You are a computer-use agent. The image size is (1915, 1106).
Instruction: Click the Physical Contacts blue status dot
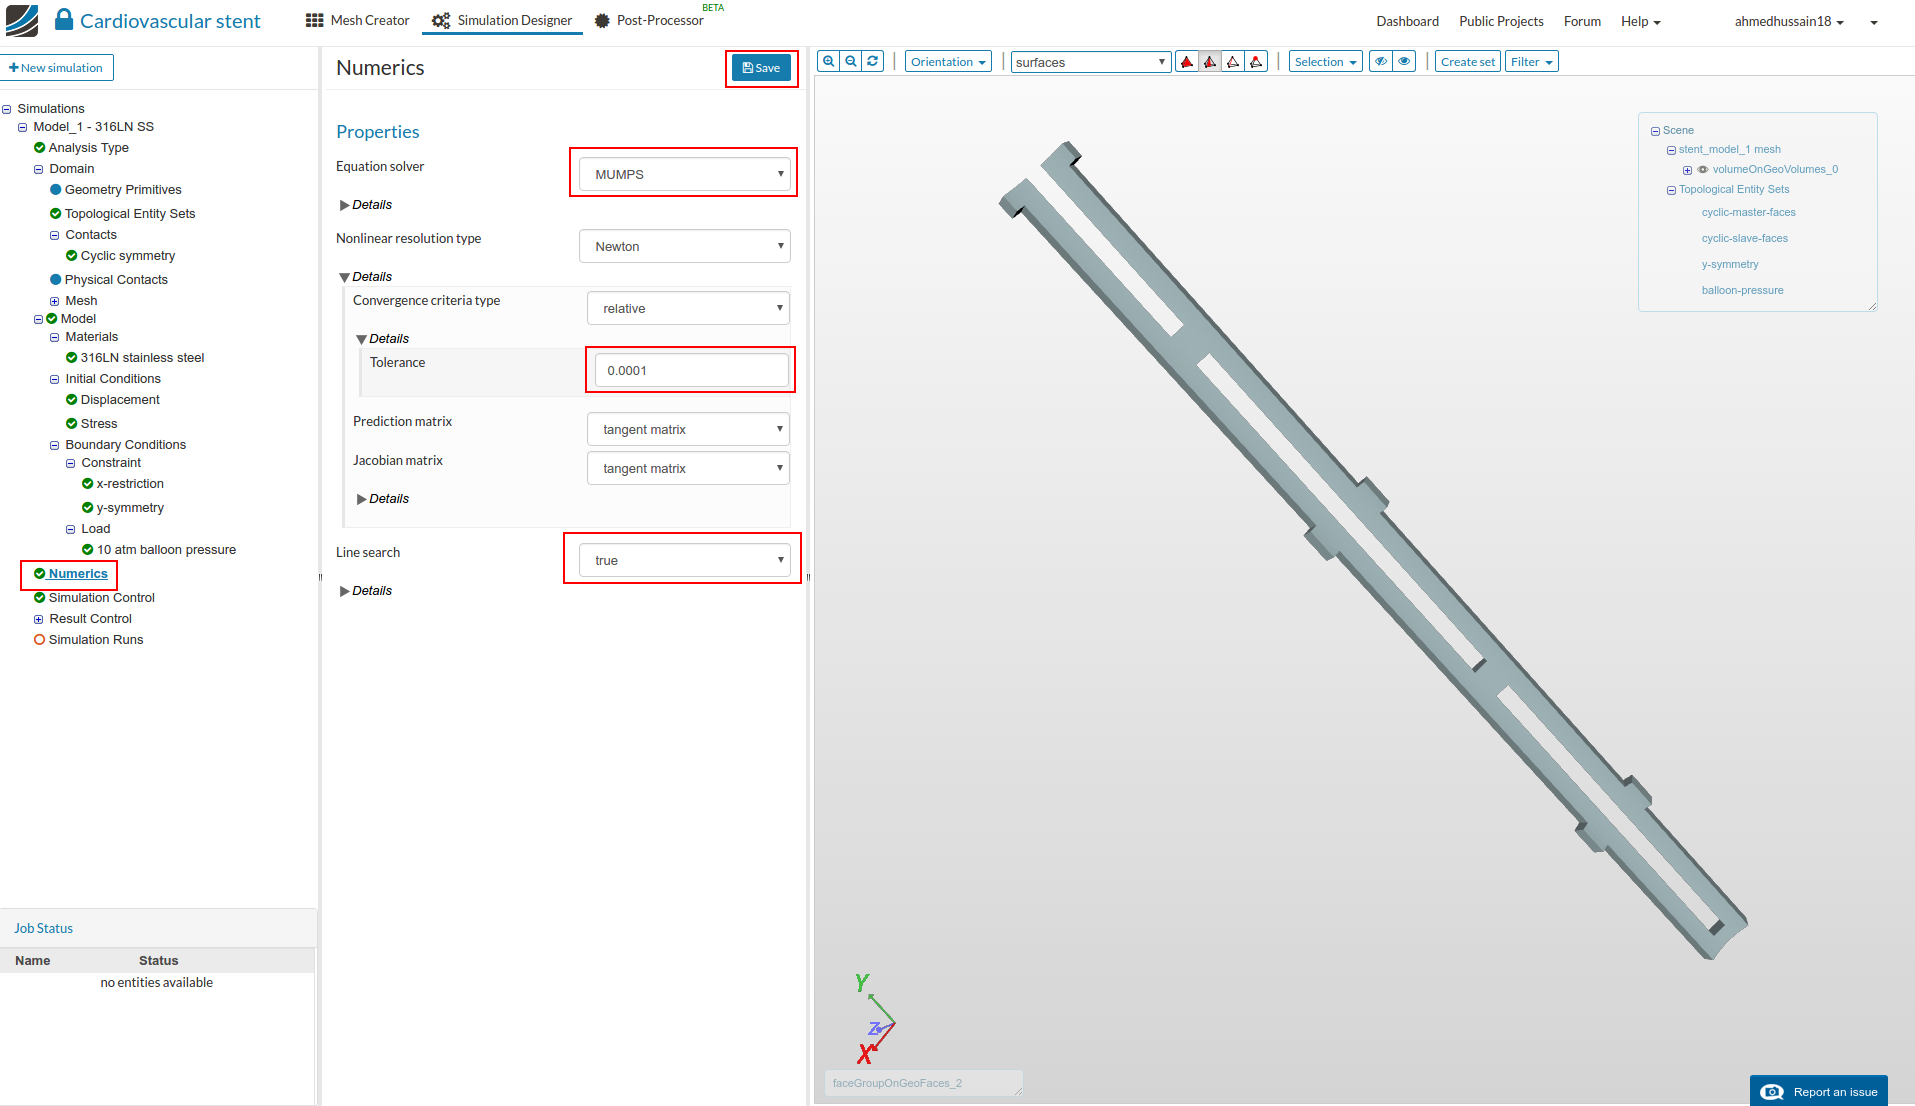[56, 280]
